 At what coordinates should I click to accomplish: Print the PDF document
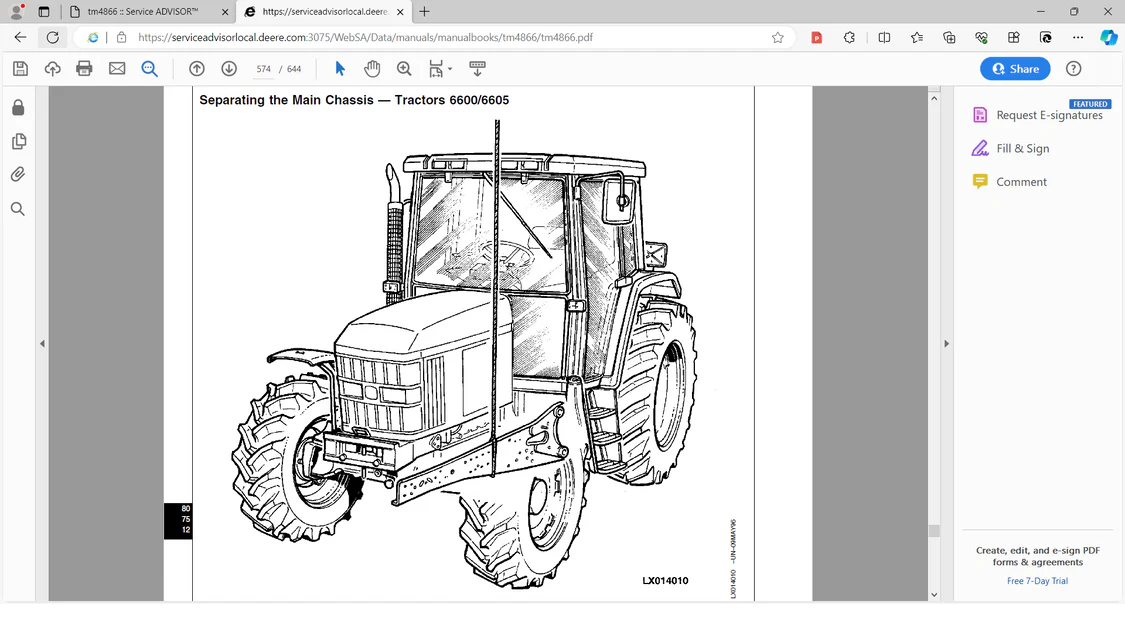(84, 69)
